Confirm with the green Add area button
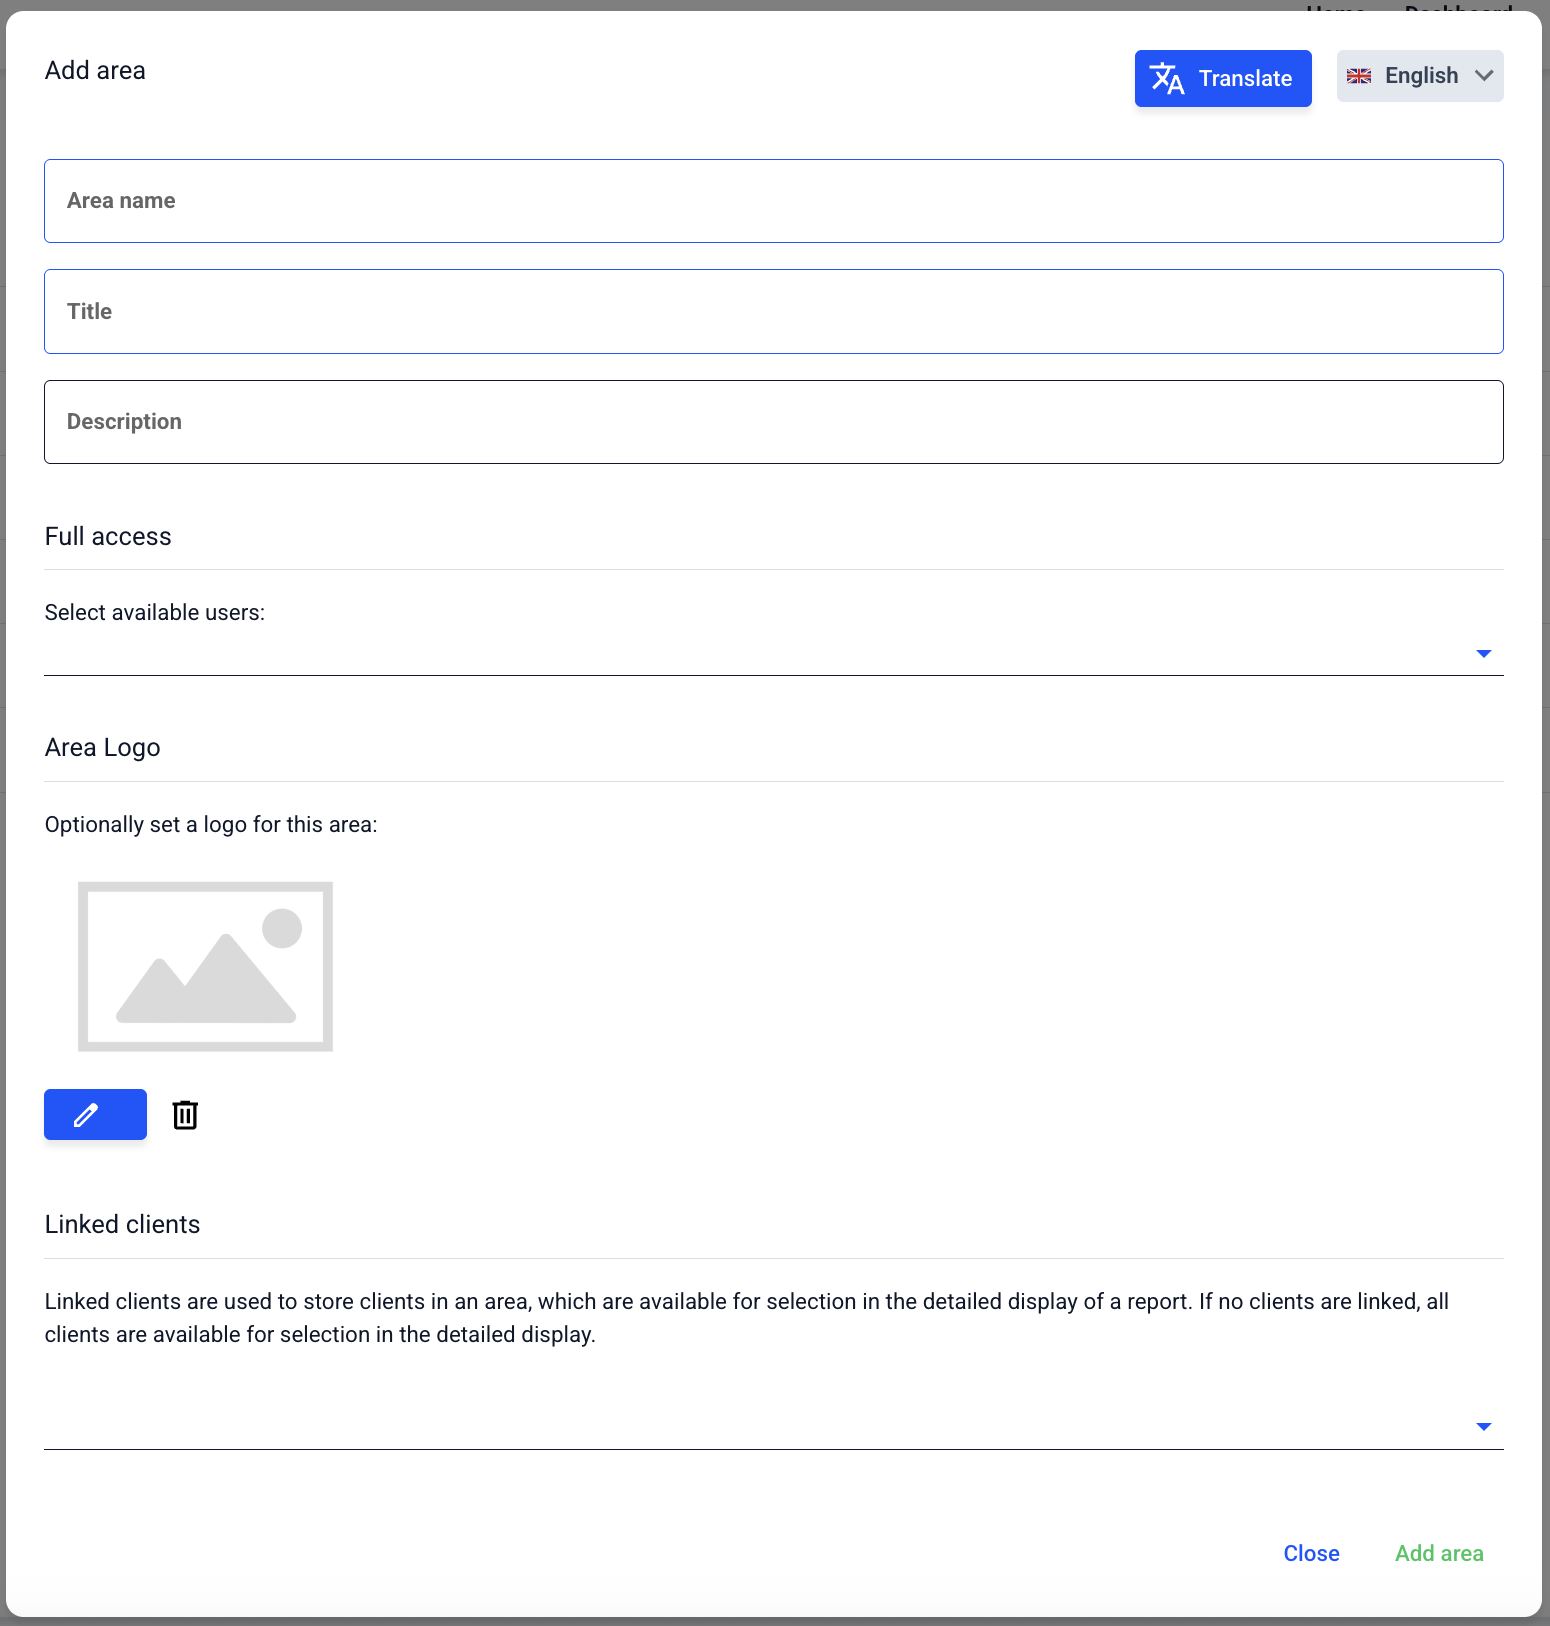This screenshot has height=1626, width=1550. tap(1439, 1553)
